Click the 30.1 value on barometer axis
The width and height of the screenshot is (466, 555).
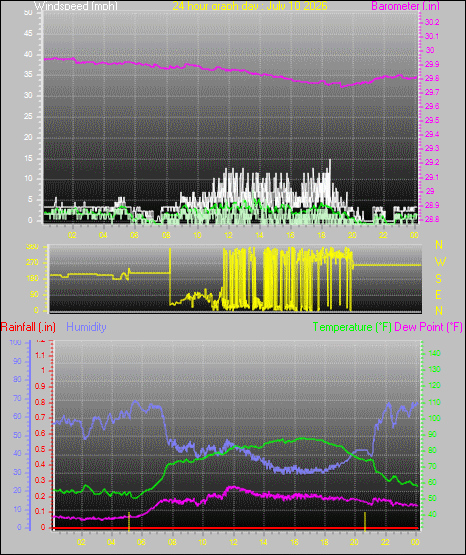click(x=432, y=36)
